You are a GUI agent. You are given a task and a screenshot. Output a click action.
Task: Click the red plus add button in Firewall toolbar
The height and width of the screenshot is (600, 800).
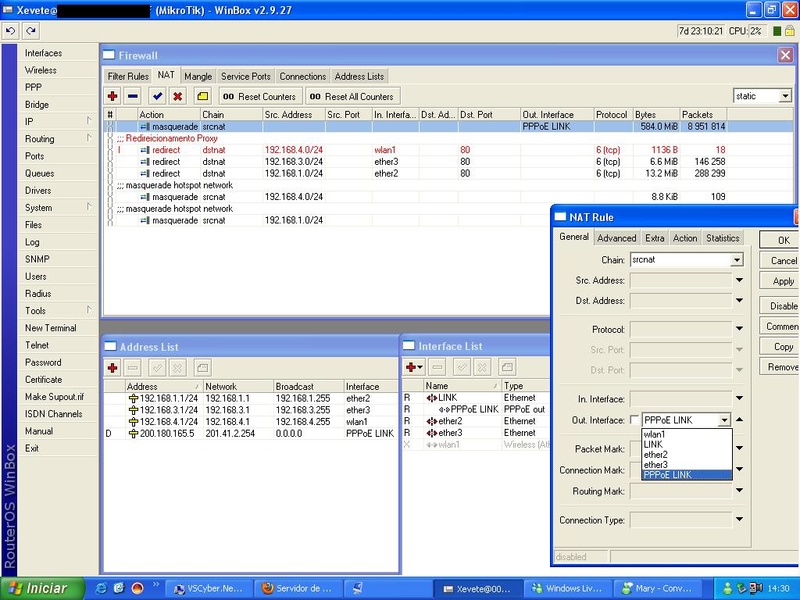[112, 96]
